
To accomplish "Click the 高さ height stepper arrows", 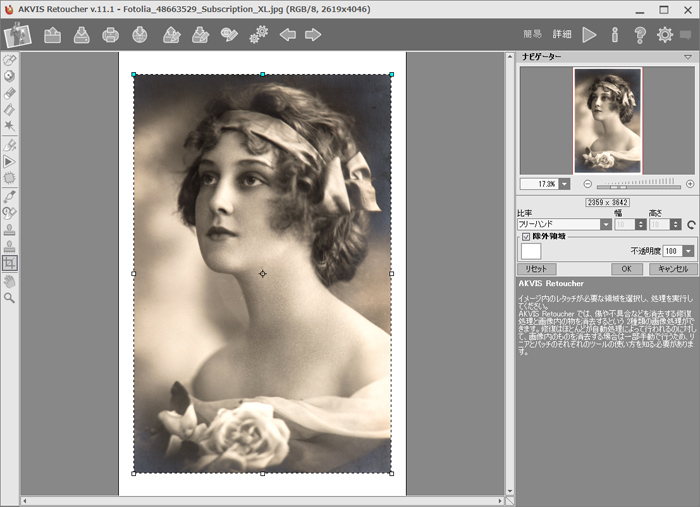I will pos(675,224).
